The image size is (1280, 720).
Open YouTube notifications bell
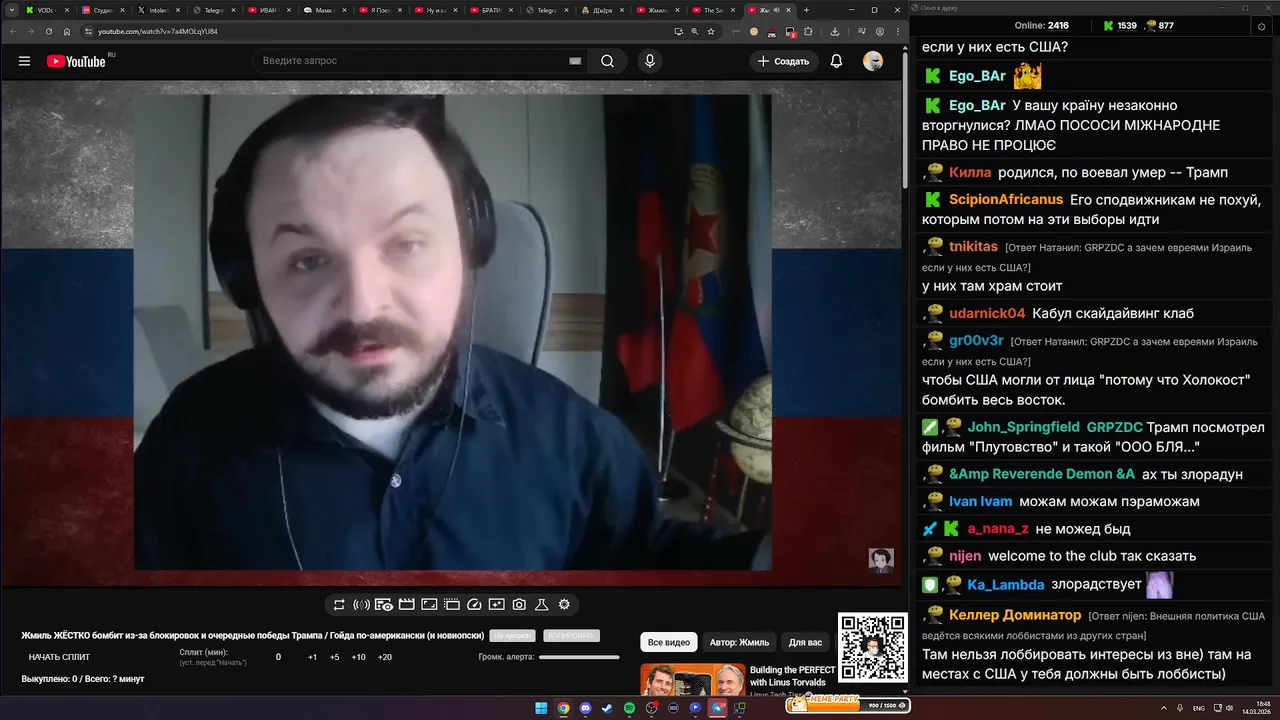click(837, 61)
